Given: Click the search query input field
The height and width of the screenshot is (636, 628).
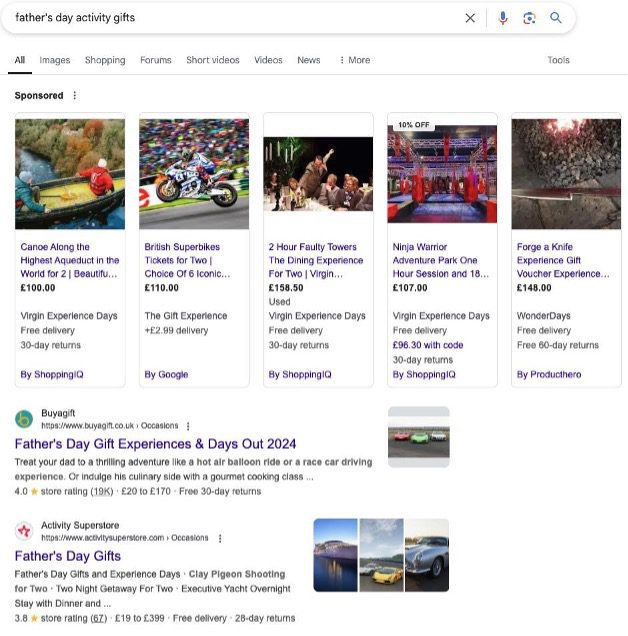Looking at the screenshot, I should point(230,18).
